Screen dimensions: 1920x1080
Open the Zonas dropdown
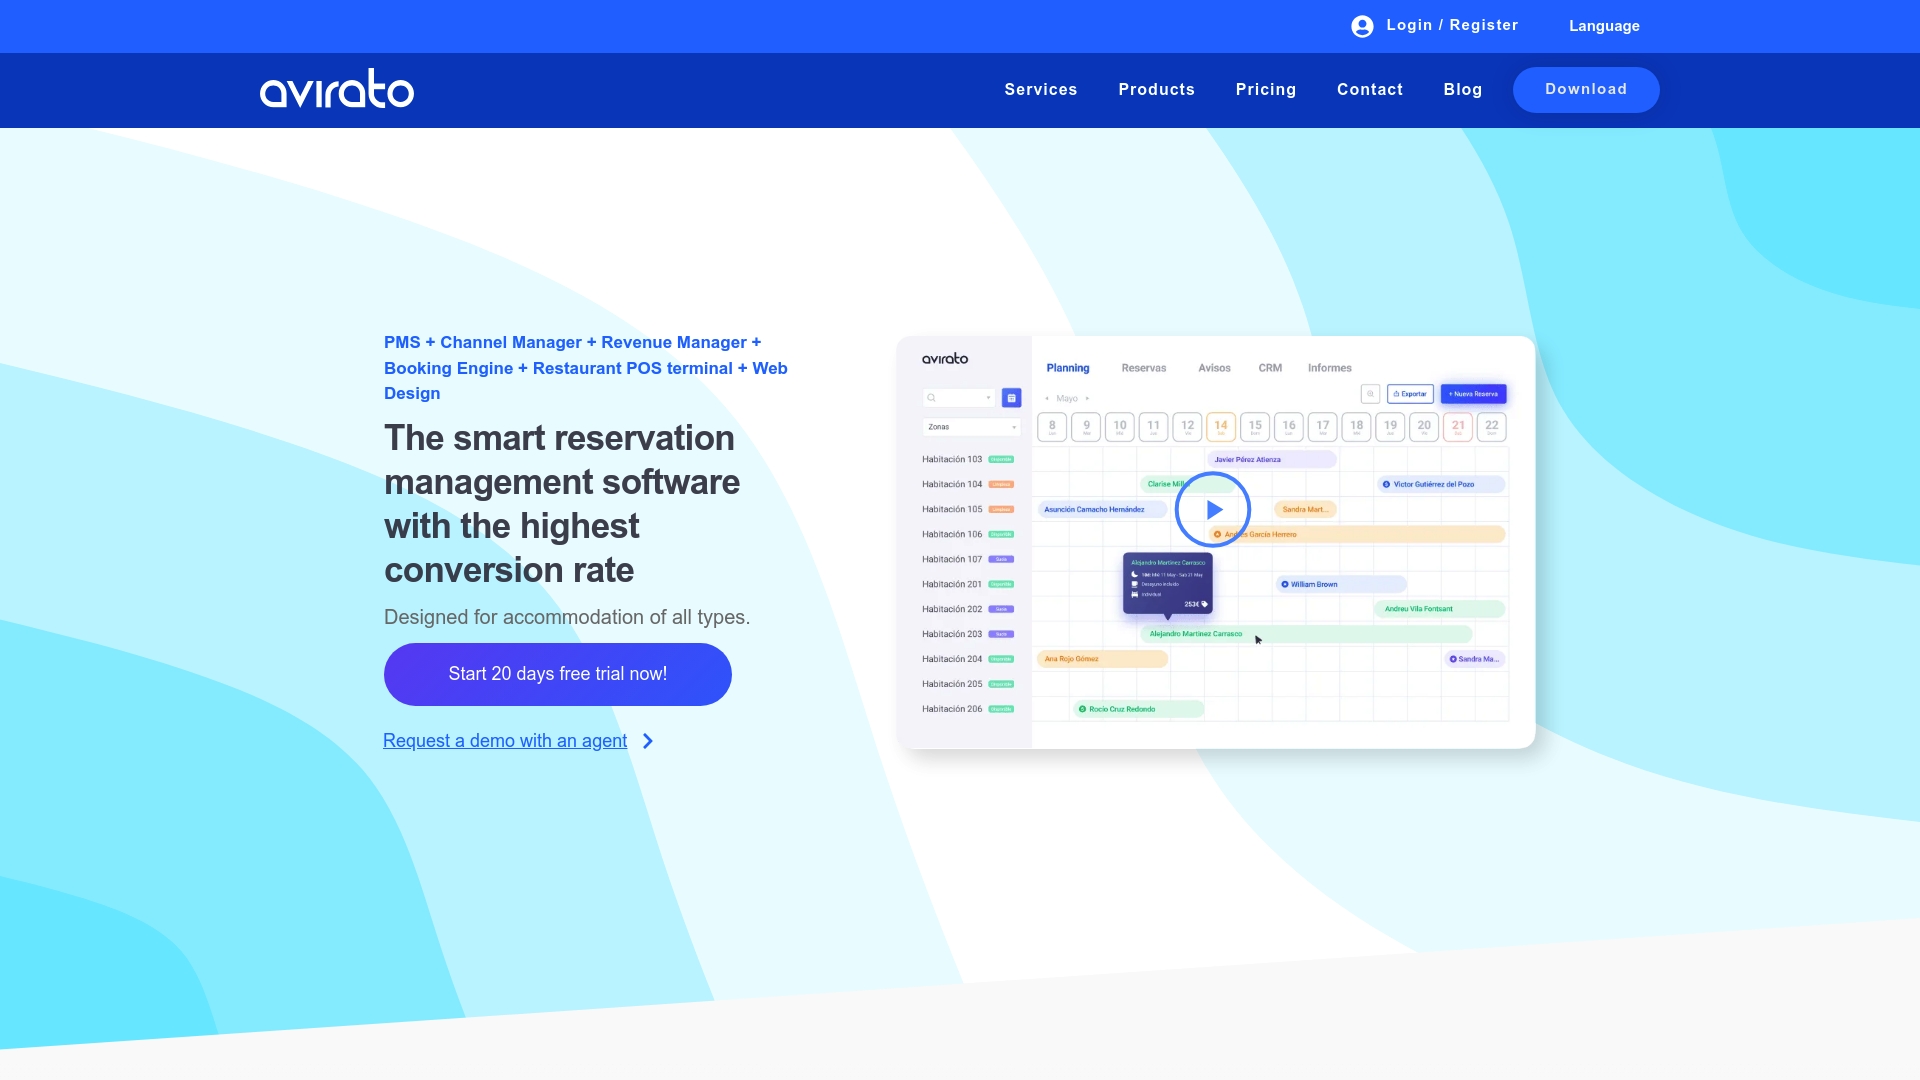pyautogui.click(x=971, y=427)
